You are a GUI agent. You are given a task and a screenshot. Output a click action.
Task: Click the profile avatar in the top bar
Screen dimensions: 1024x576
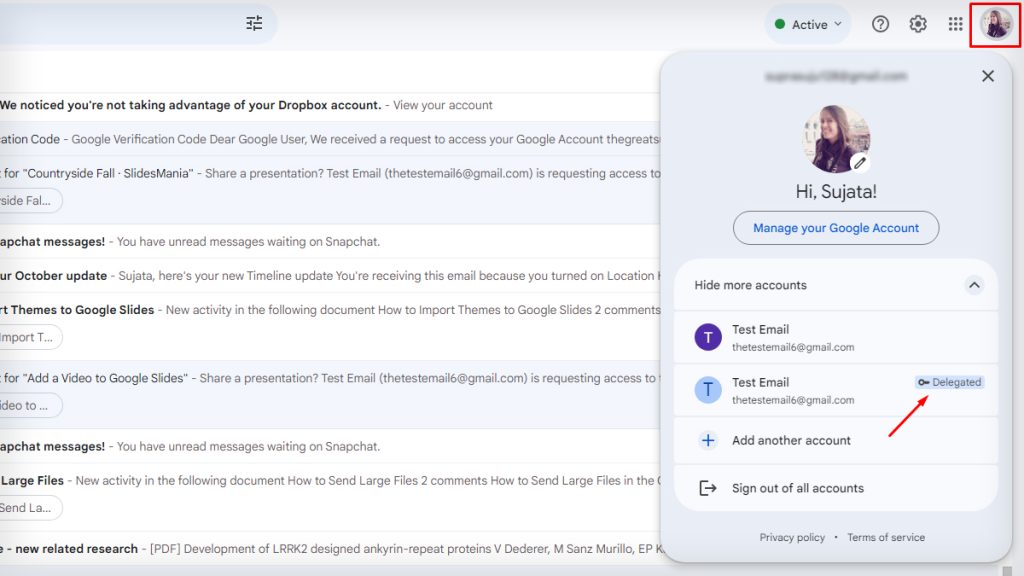point(994,23)
